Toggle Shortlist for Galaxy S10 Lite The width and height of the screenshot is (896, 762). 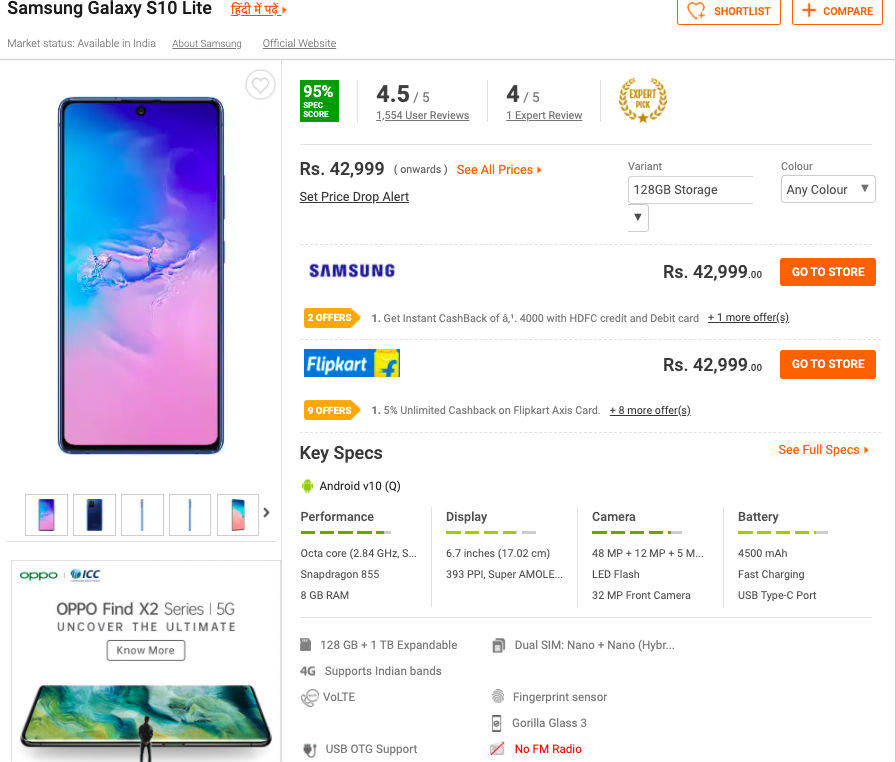729,11
